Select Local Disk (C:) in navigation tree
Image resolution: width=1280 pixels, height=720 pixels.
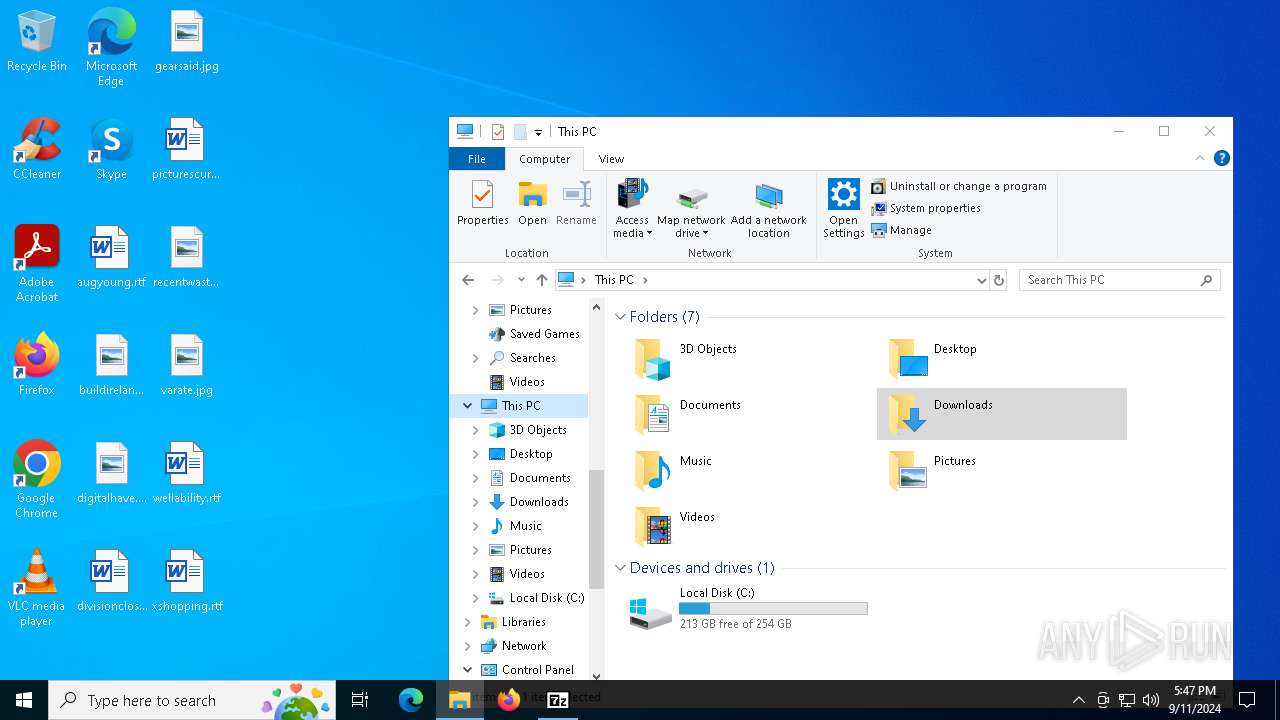tap(536, 598)
